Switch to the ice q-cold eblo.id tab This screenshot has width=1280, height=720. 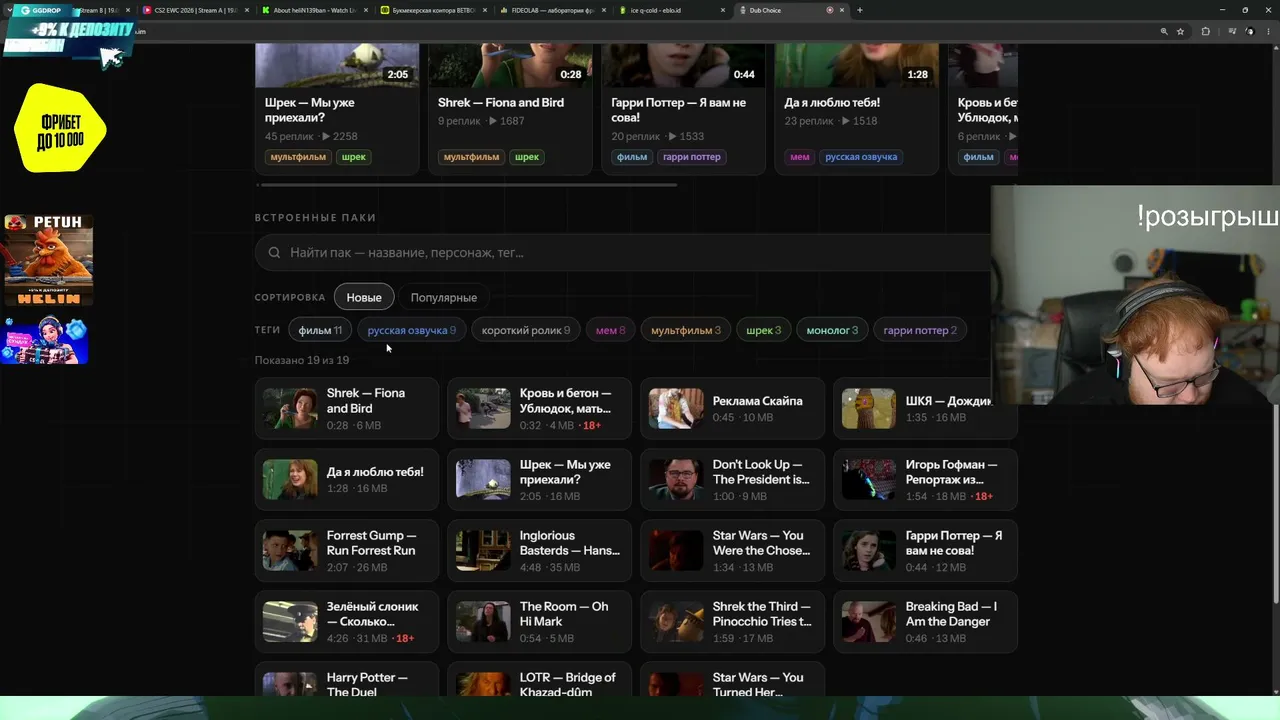[670, 10]
